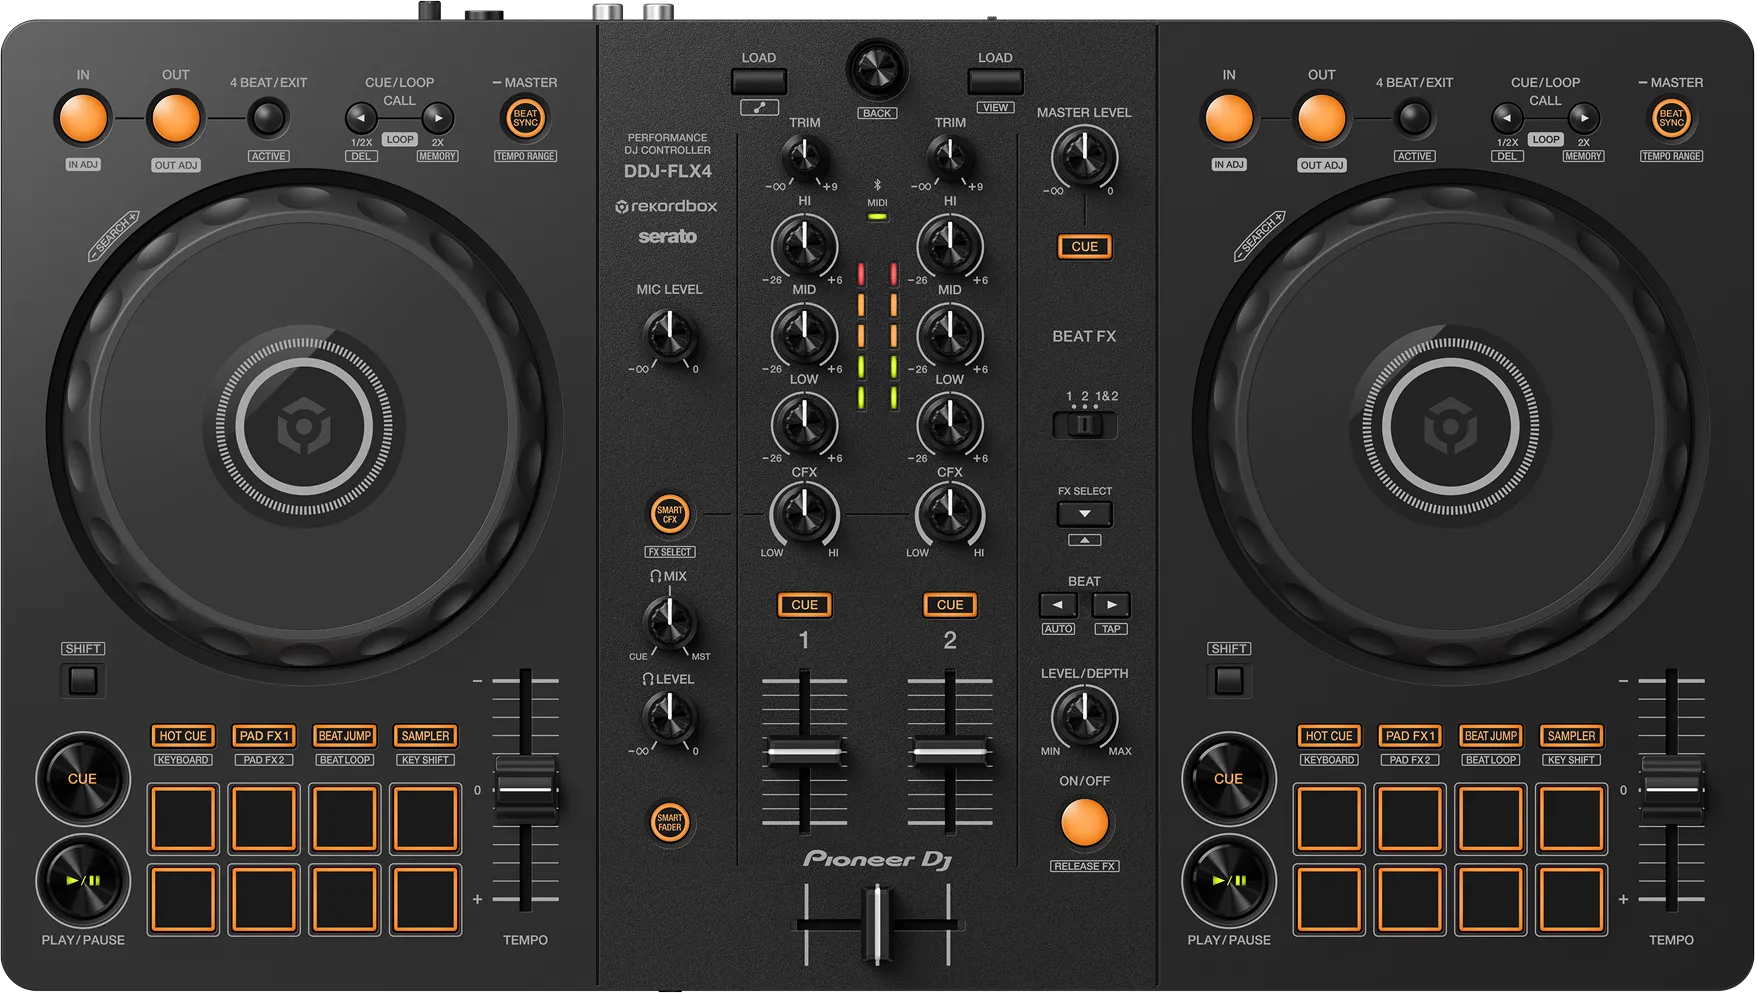Enable headphone CUE on channel 1
This screenshot has width=1757, height=993.
[x=804, y=605]
